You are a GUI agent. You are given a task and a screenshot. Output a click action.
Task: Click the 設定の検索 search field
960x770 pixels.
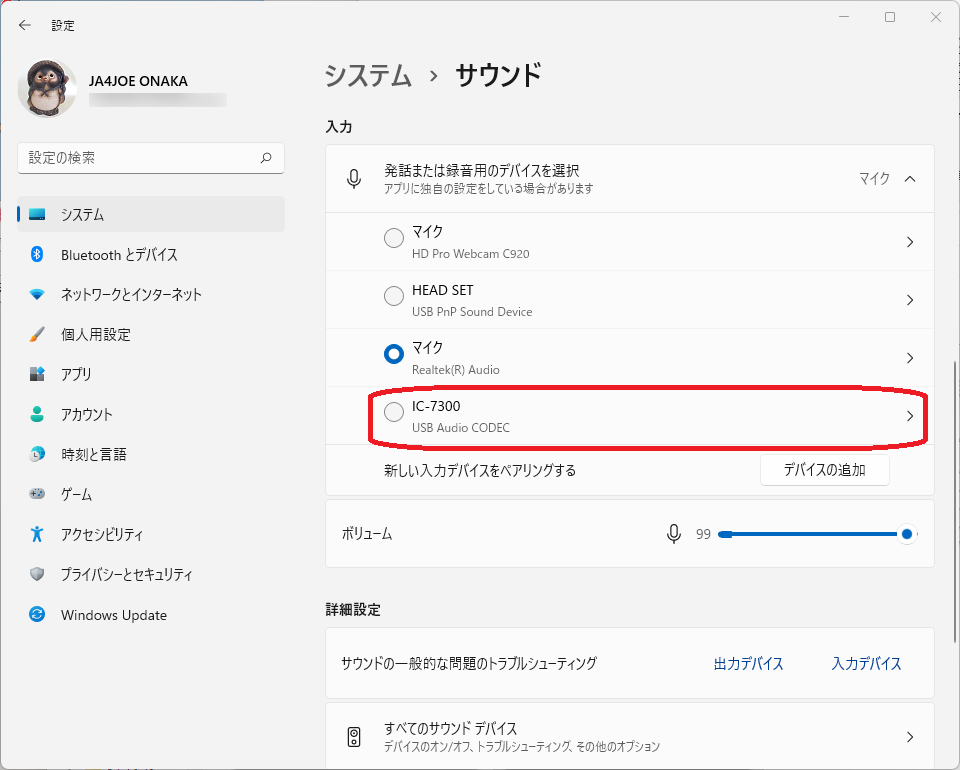pos(140,158)
